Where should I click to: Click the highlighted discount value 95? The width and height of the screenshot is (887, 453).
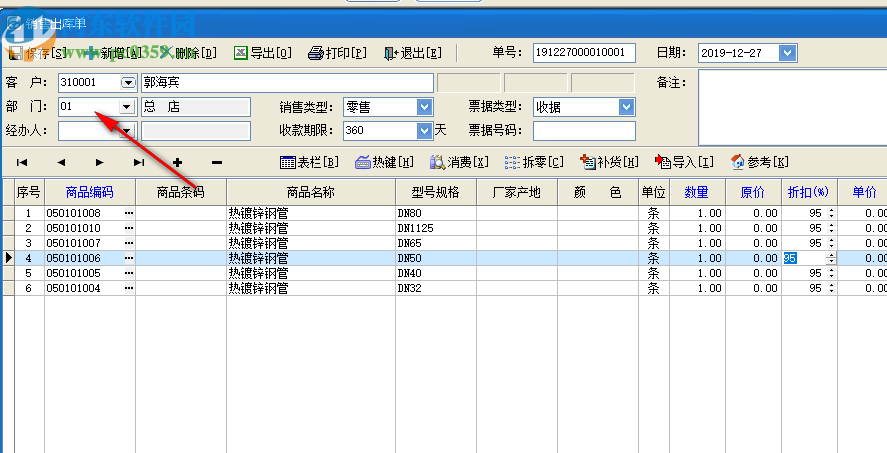pos(790,258)
